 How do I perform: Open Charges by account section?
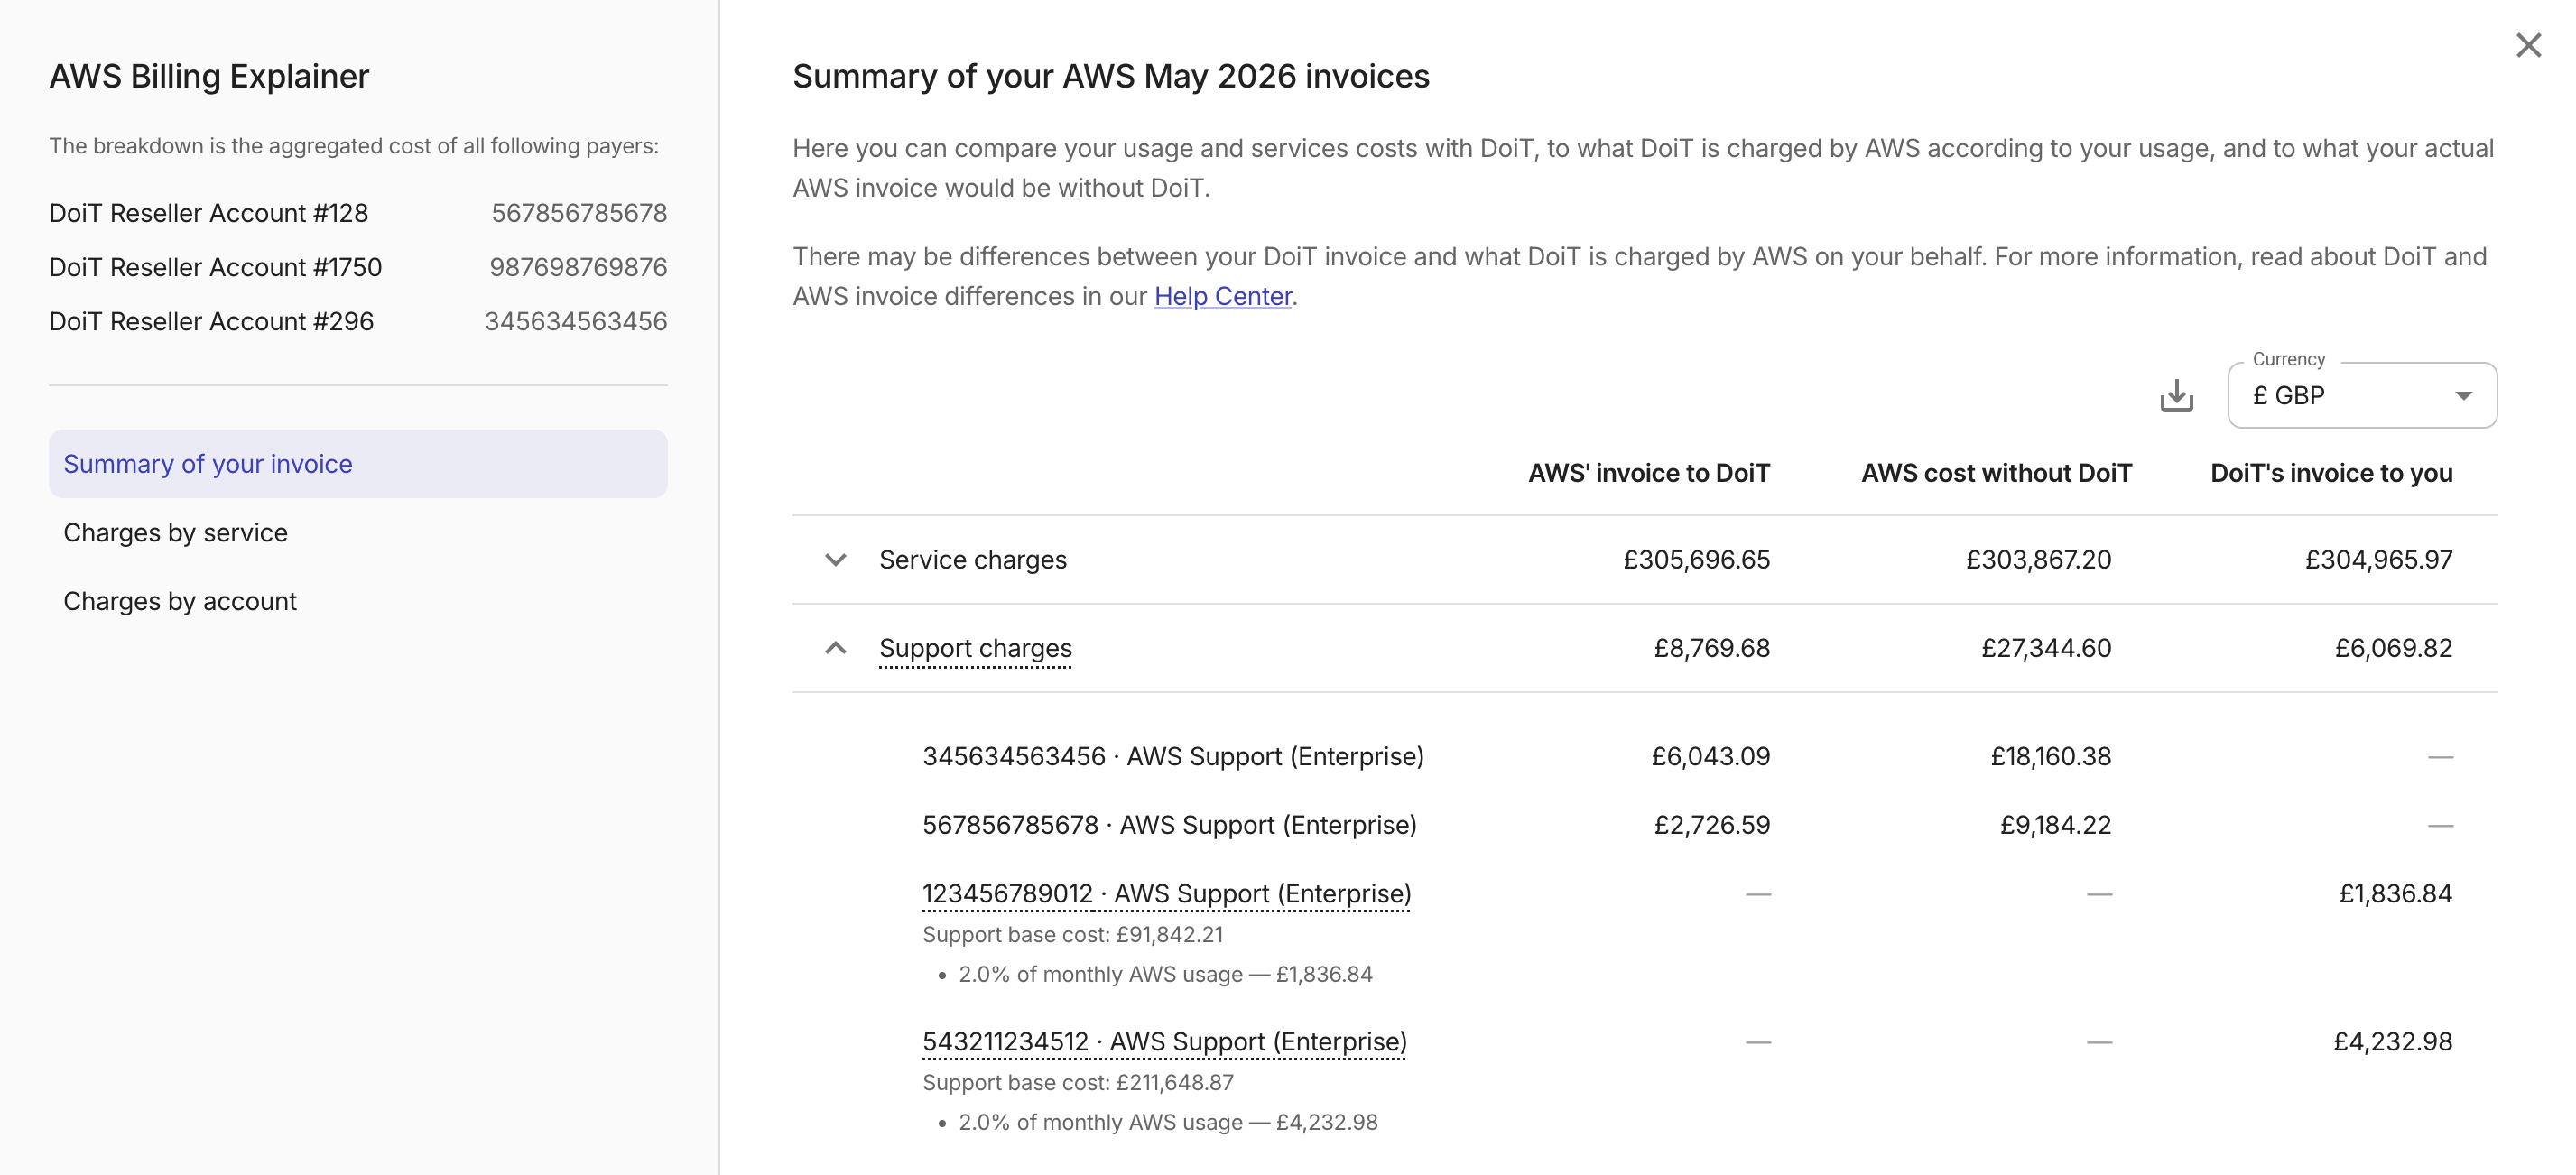[180, 601]
